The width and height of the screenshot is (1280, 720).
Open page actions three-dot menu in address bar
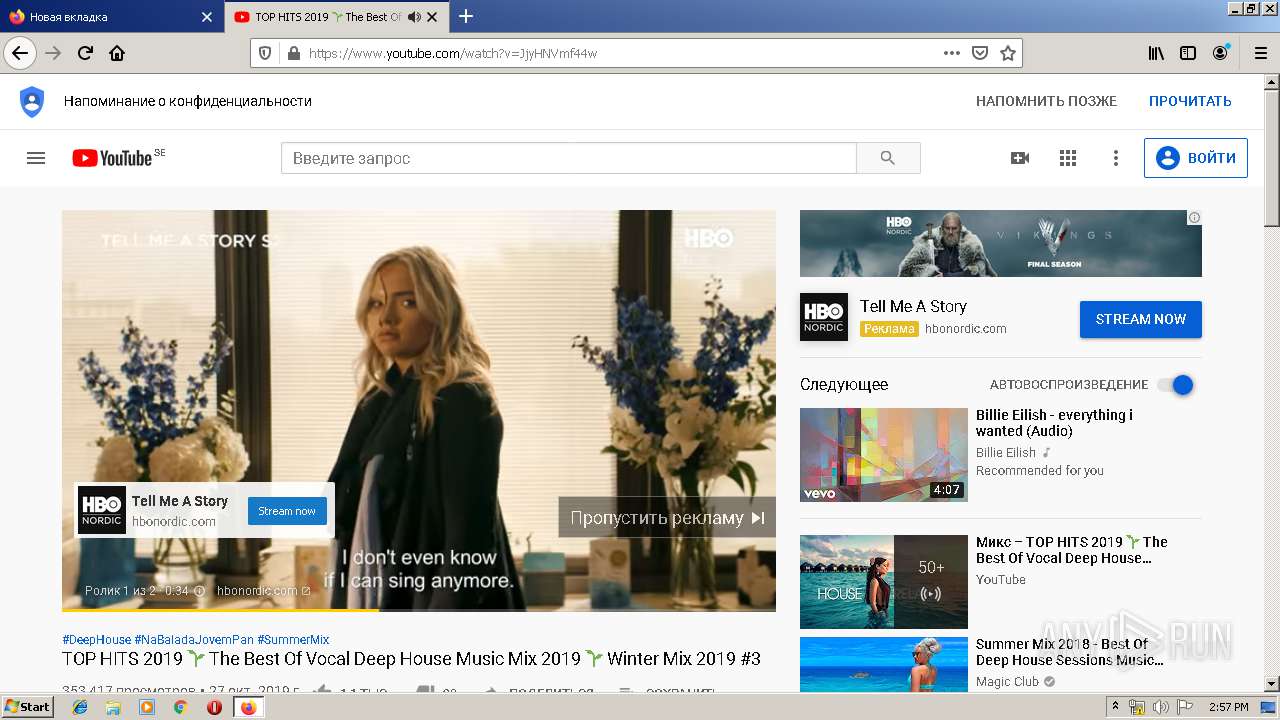pyautogui.click(x=952, y=53)
